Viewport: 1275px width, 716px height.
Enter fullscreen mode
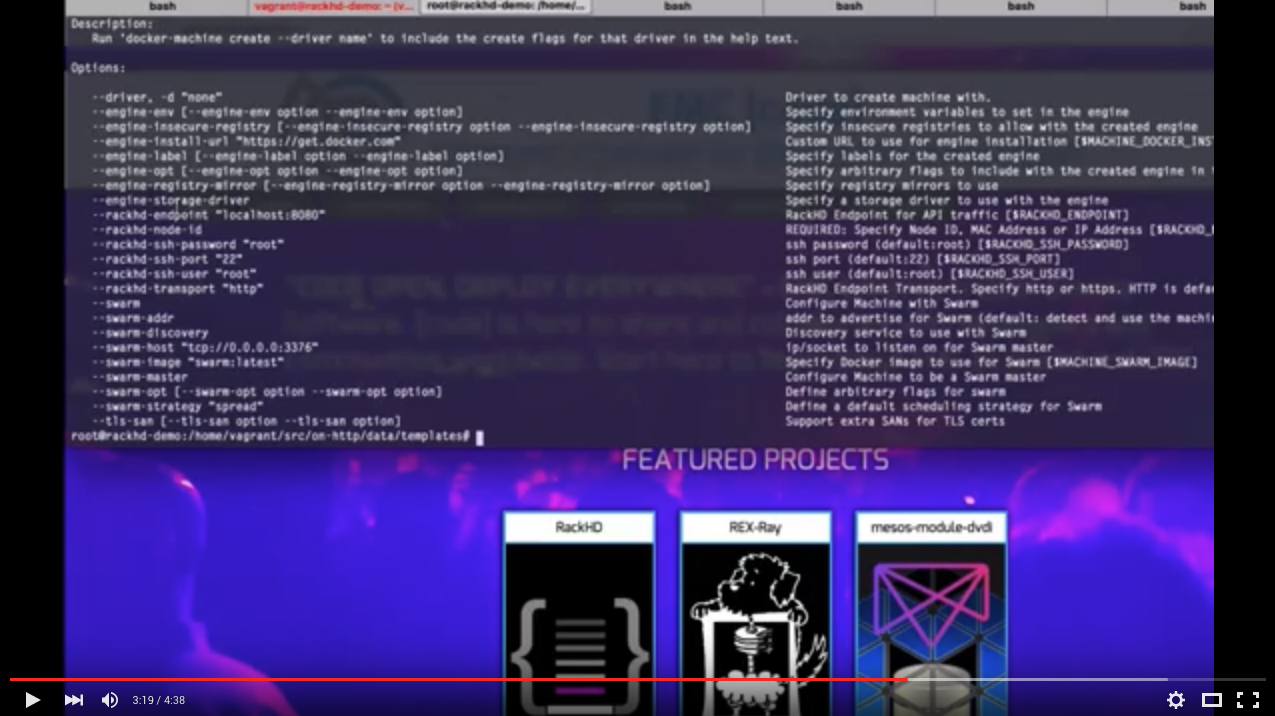1247,700
